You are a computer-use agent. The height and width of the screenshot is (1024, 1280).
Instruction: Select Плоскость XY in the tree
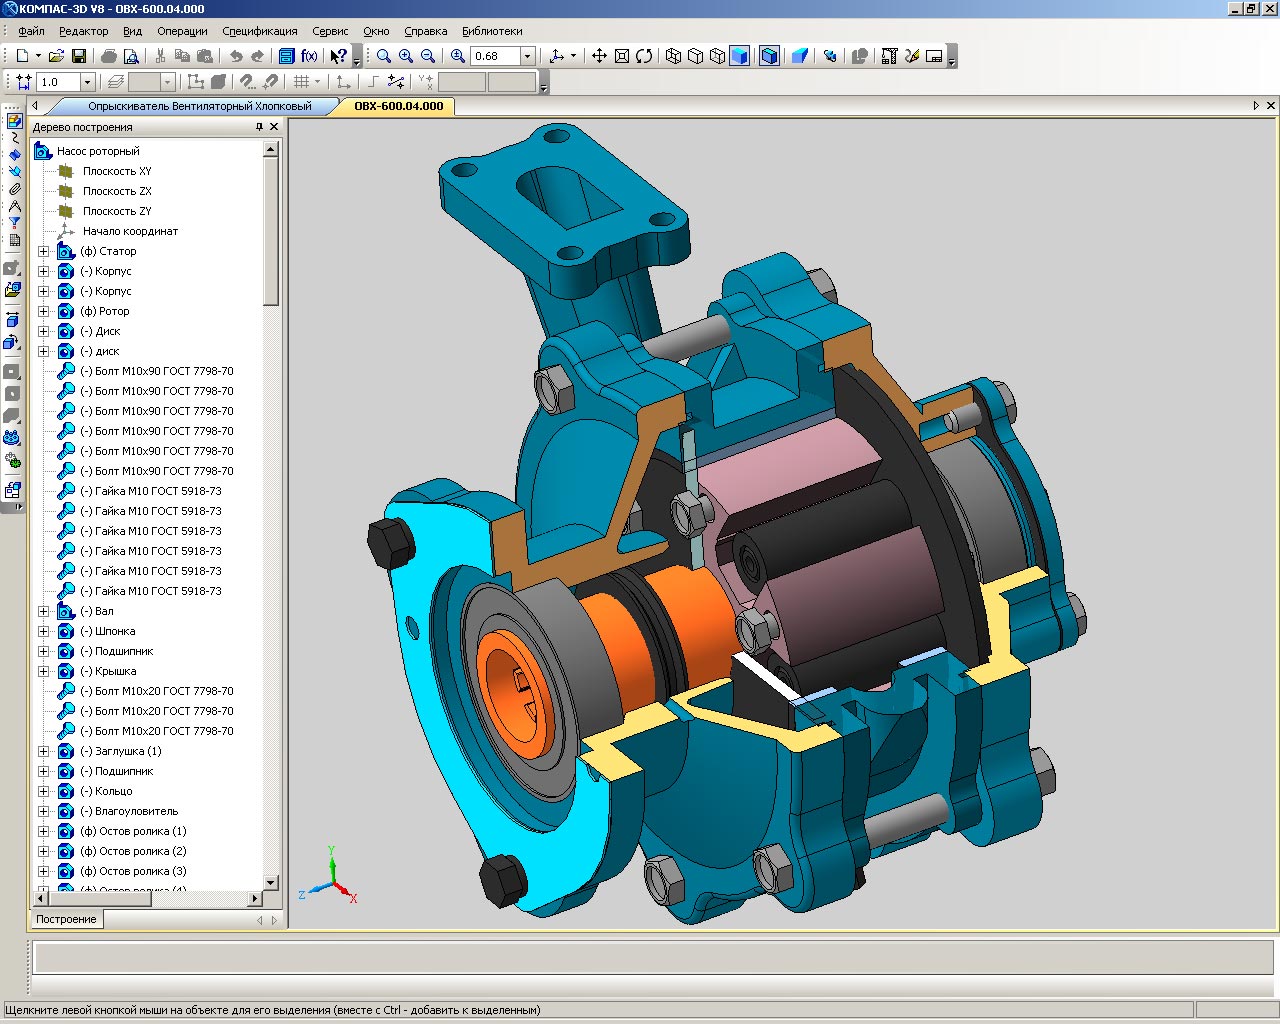(117, 171)
